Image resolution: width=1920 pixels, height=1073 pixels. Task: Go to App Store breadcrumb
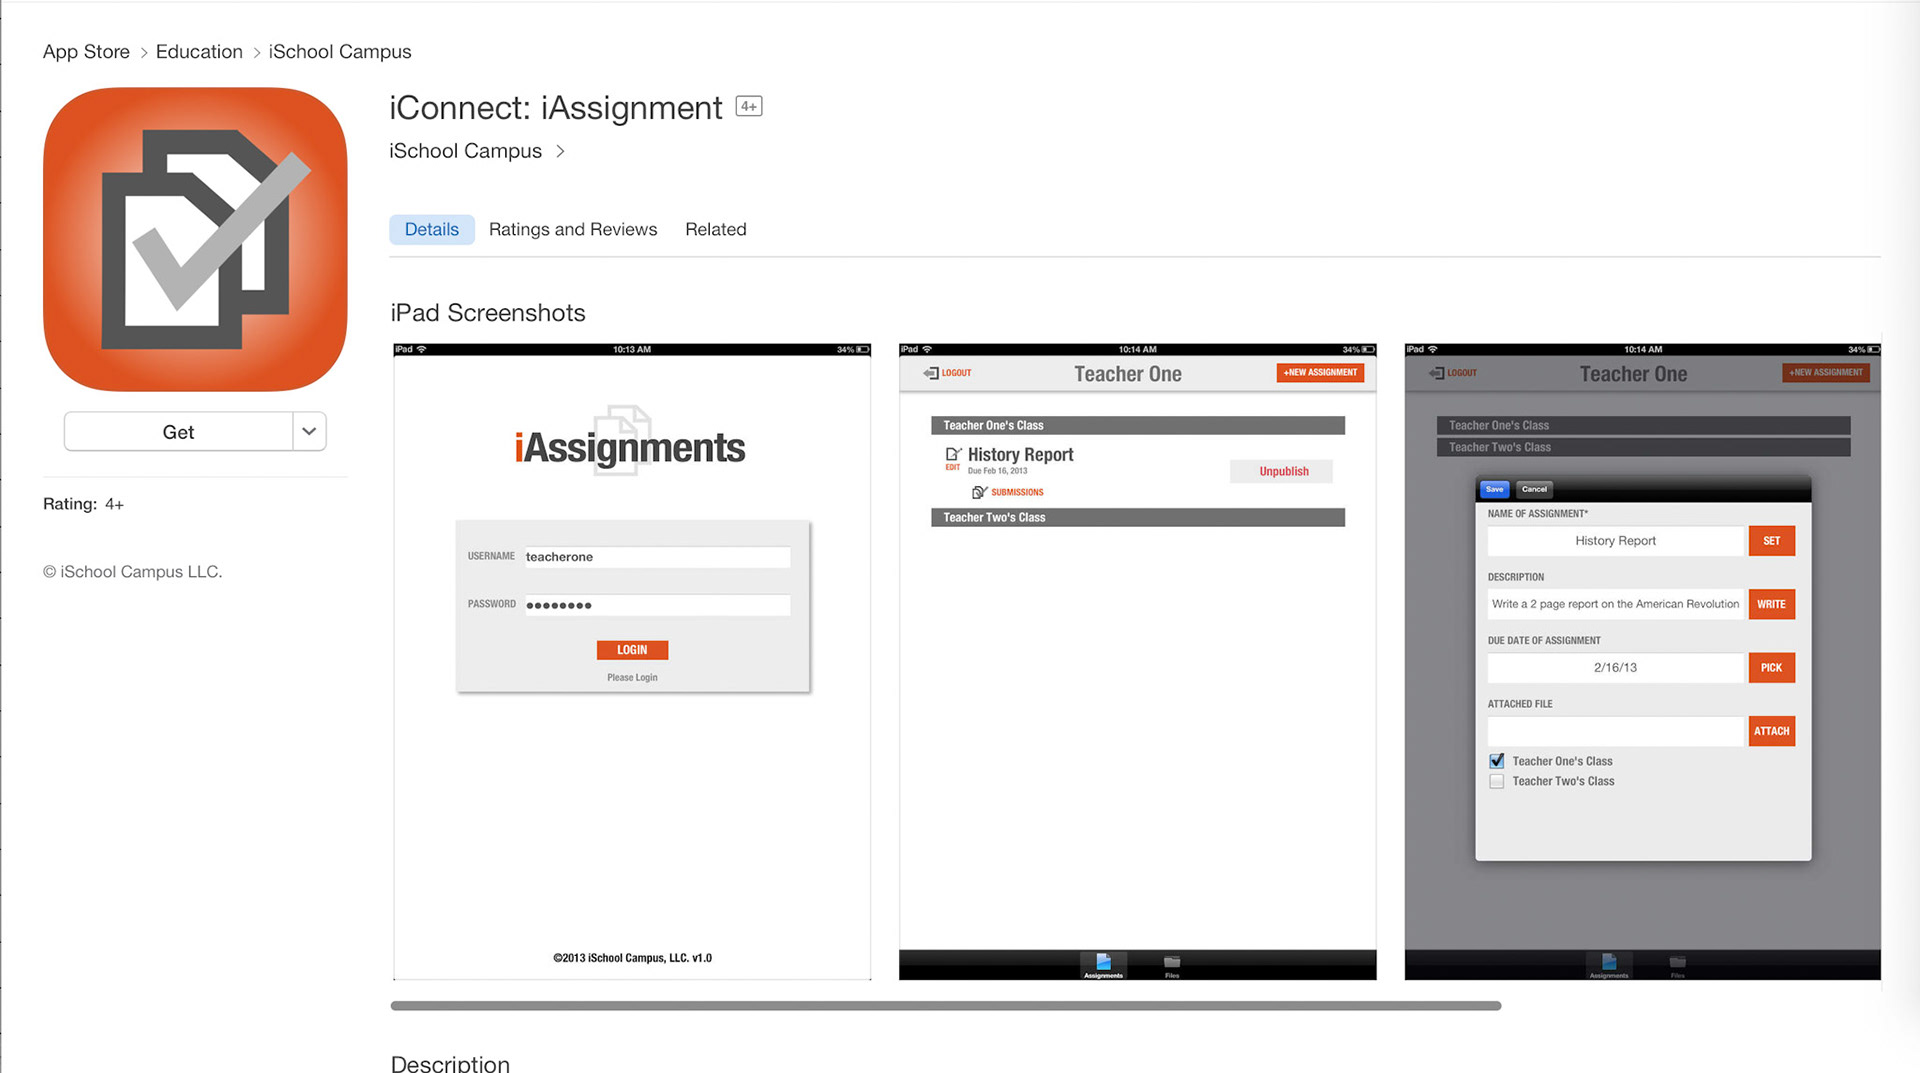pyautogui.click(x=86, y=51)
